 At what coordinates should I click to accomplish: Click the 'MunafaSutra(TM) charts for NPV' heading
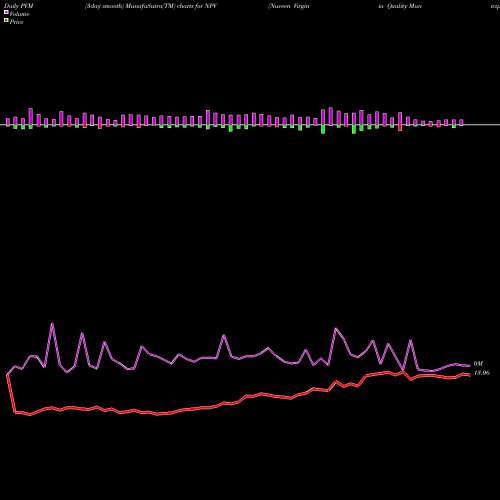171,6
